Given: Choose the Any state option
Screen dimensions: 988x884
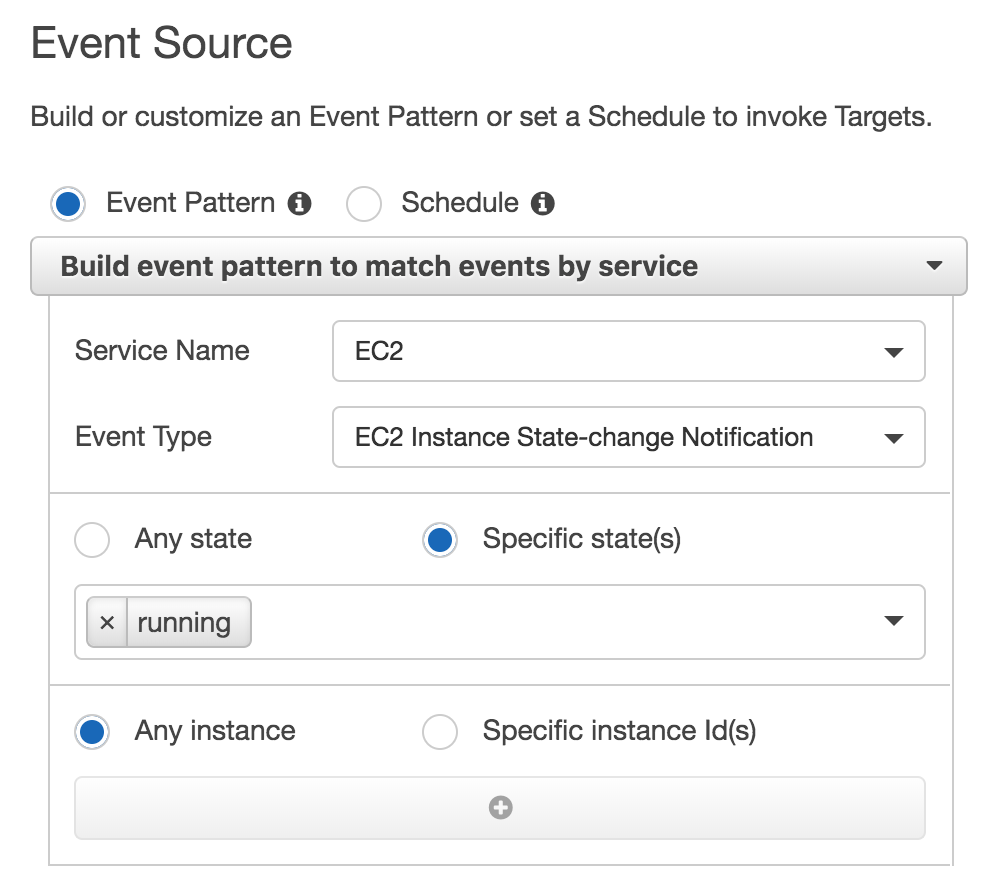Looking at the screenshot, I should (x=92, y=540).
